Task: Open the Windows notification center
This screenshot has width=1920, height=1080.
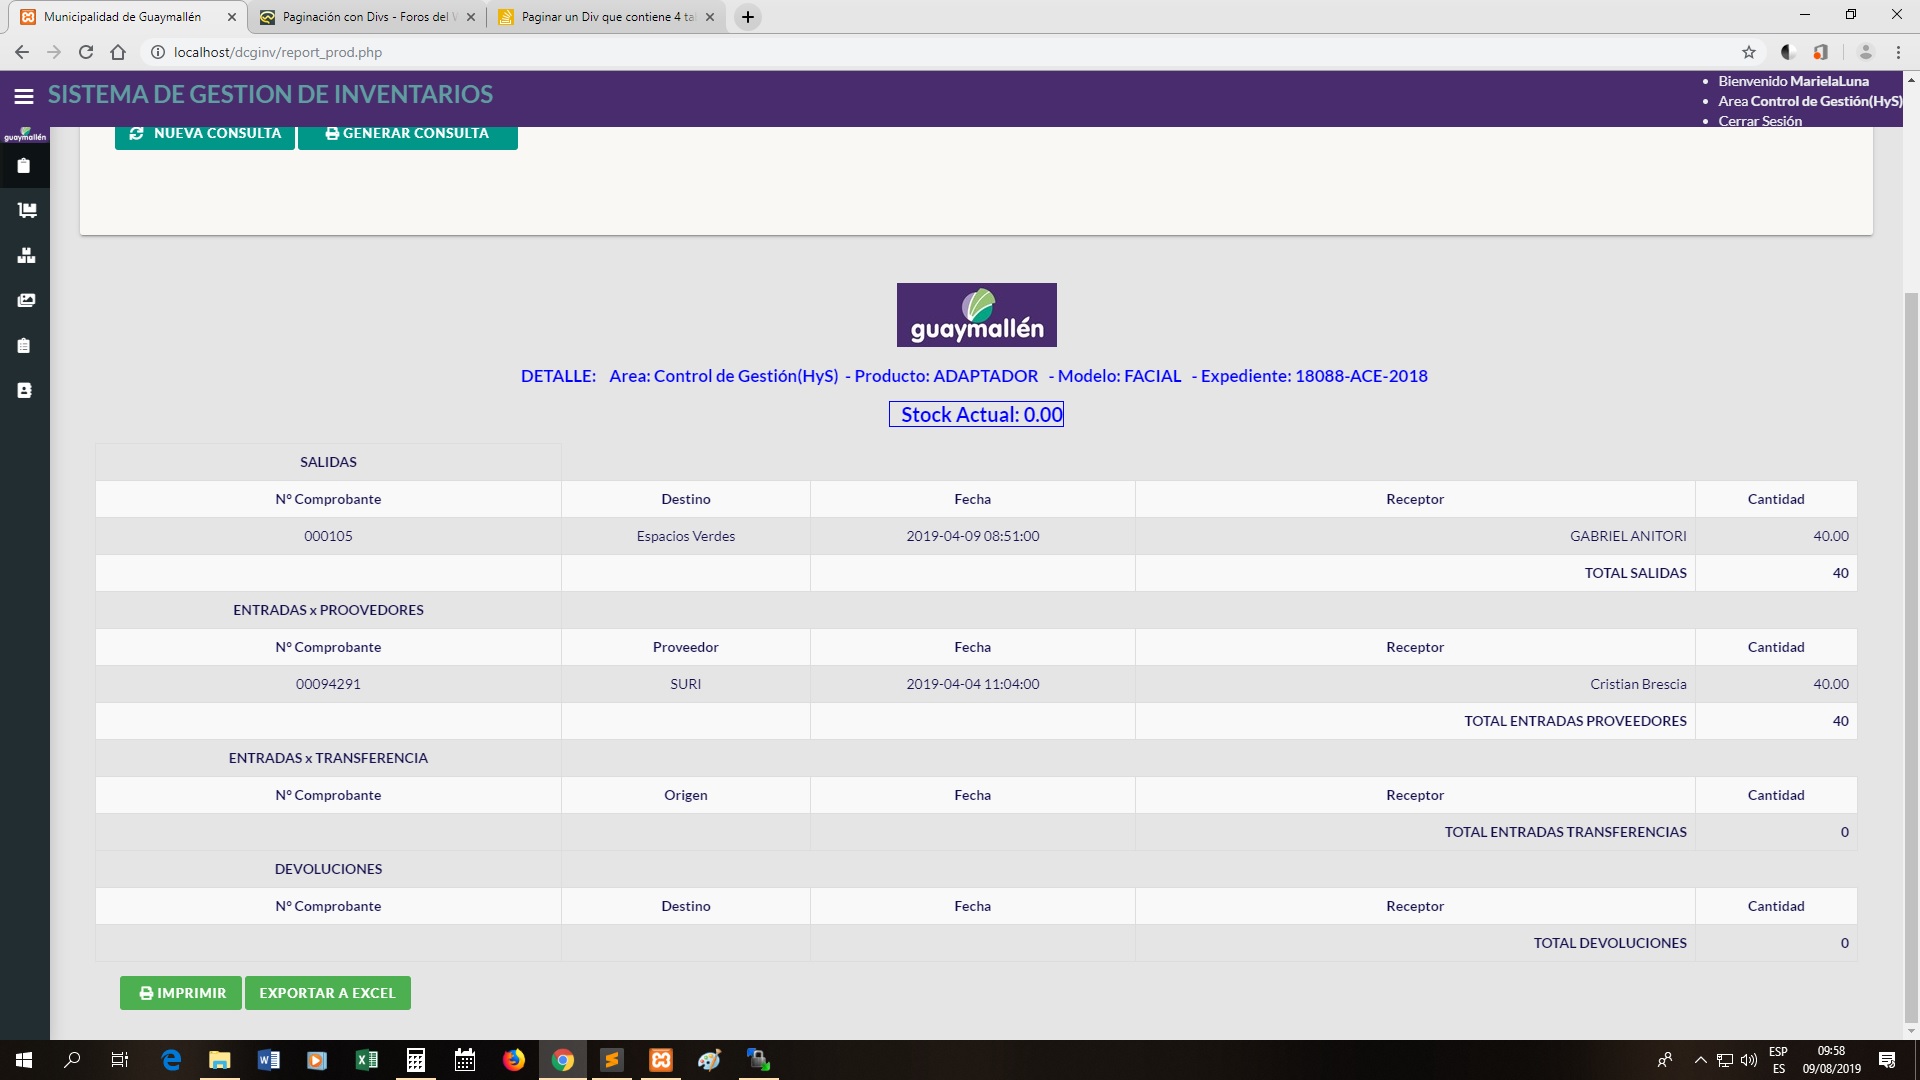Action: (1887, 1060)
